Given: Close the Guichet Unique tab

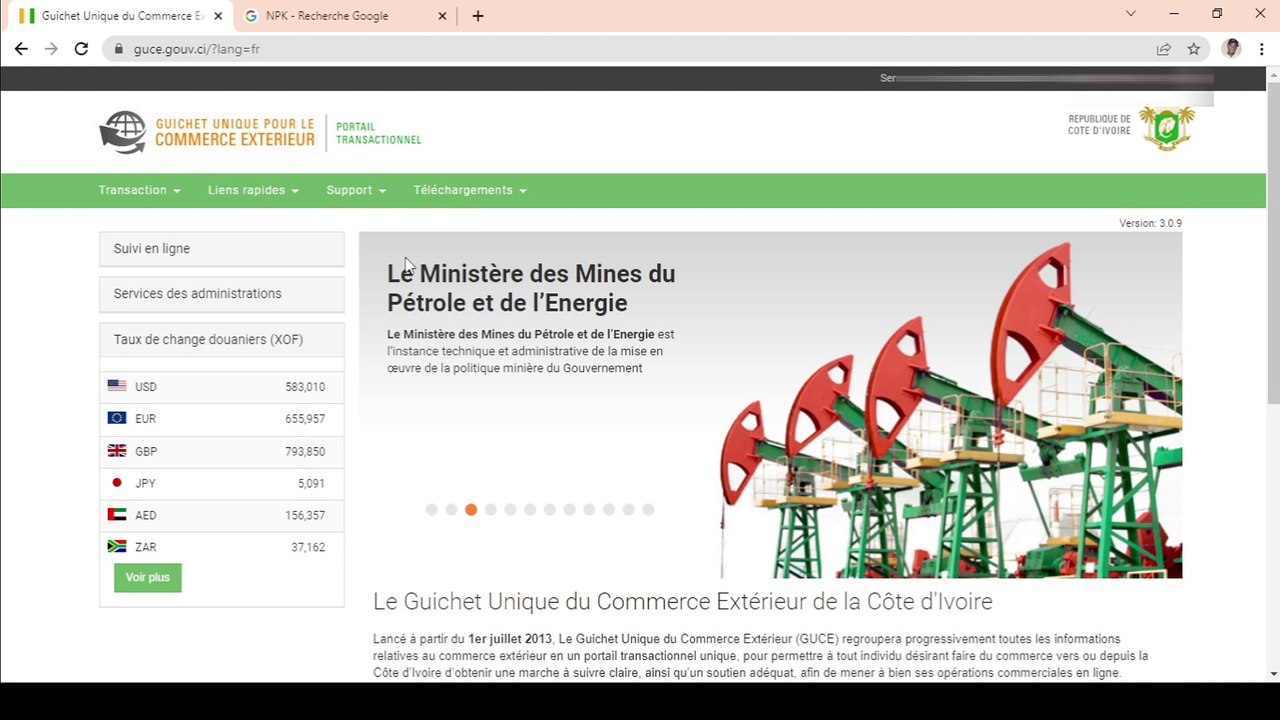Looking at the screenshot, I should click(218, 16).
